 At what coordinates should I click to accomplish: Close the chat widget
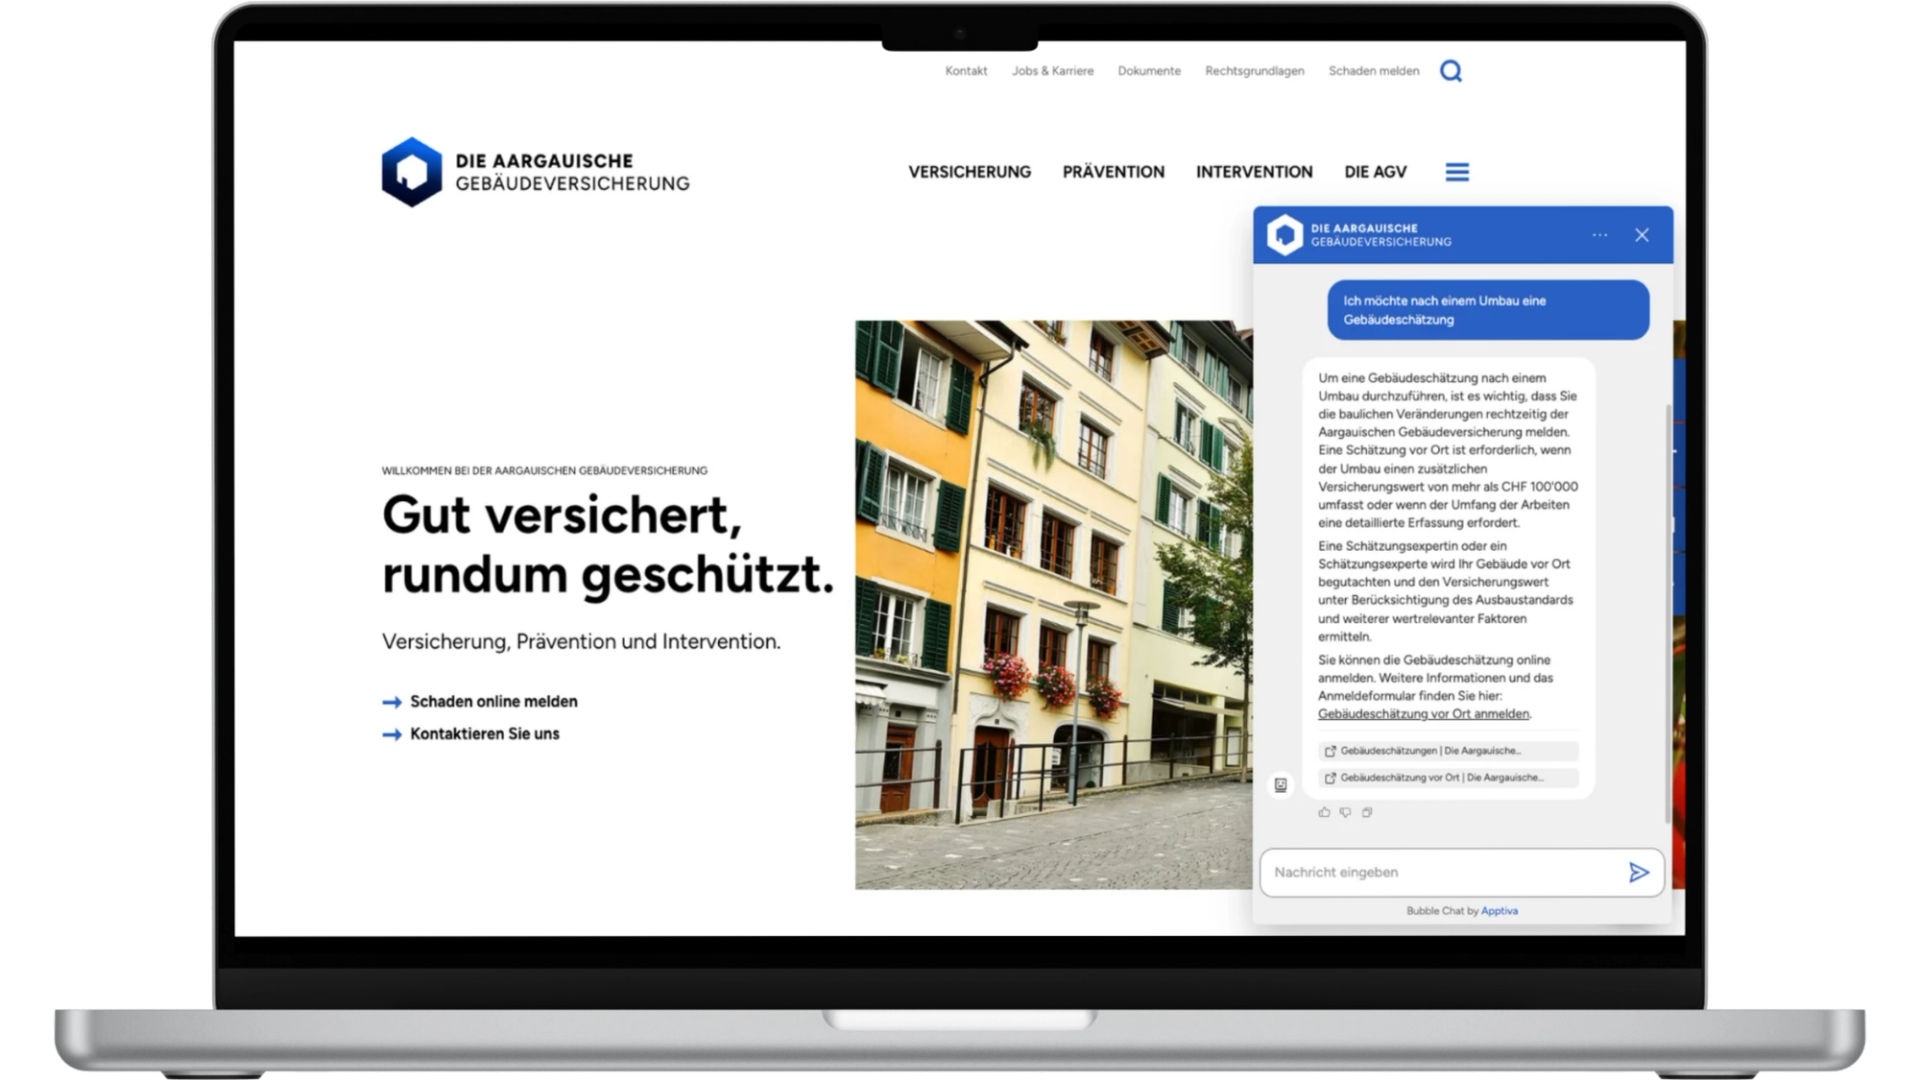click(x=1642, y=235)
